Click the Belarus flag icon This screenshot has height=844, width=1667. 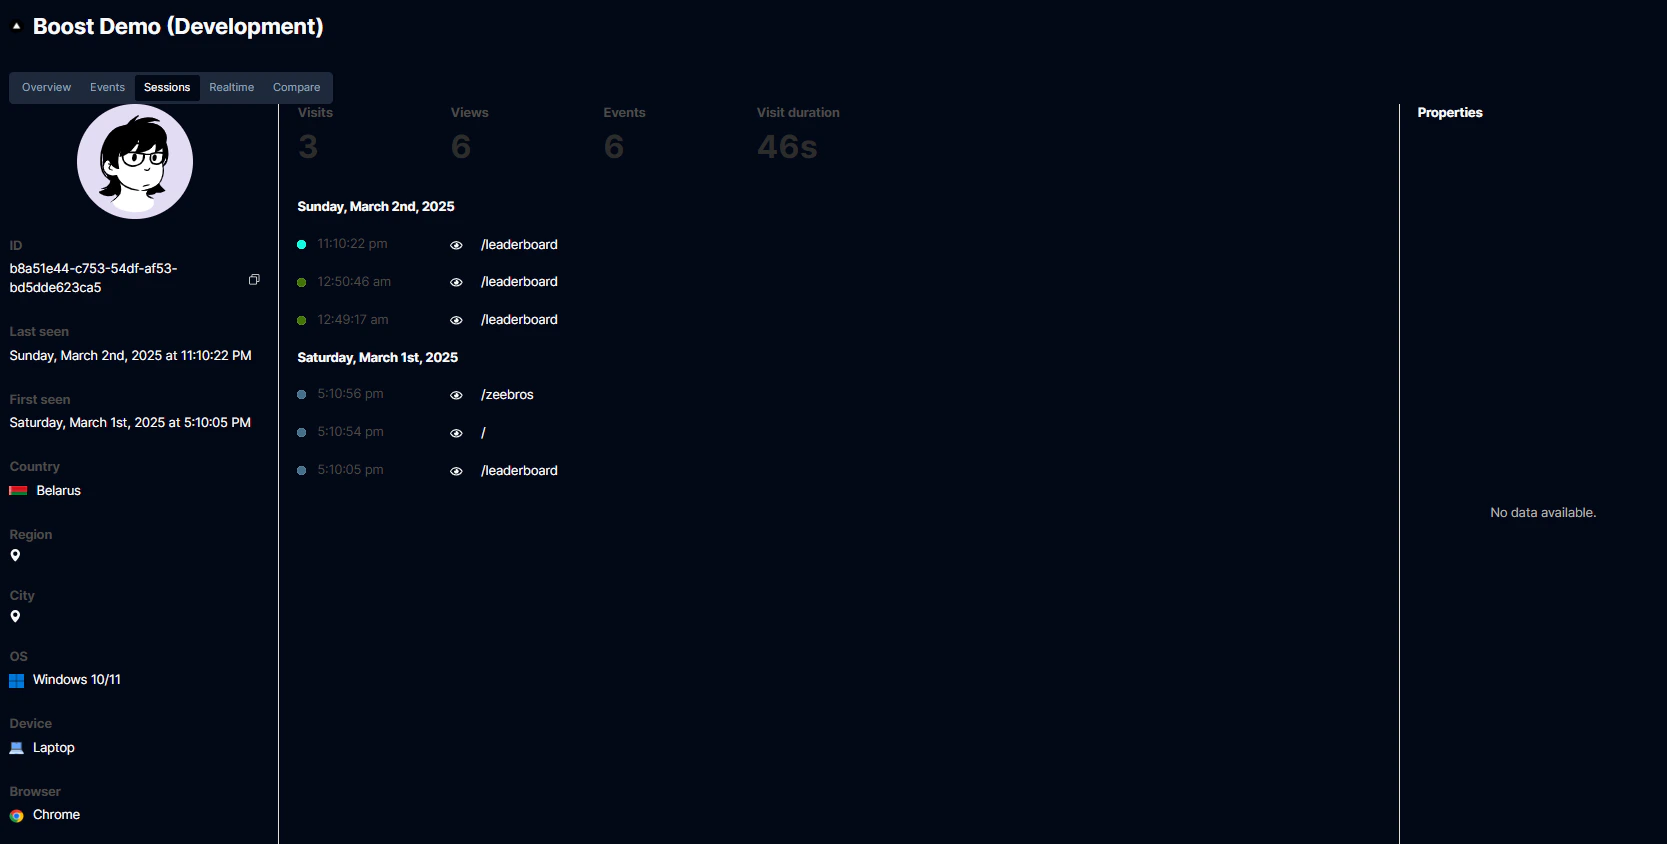coord(18,491)
